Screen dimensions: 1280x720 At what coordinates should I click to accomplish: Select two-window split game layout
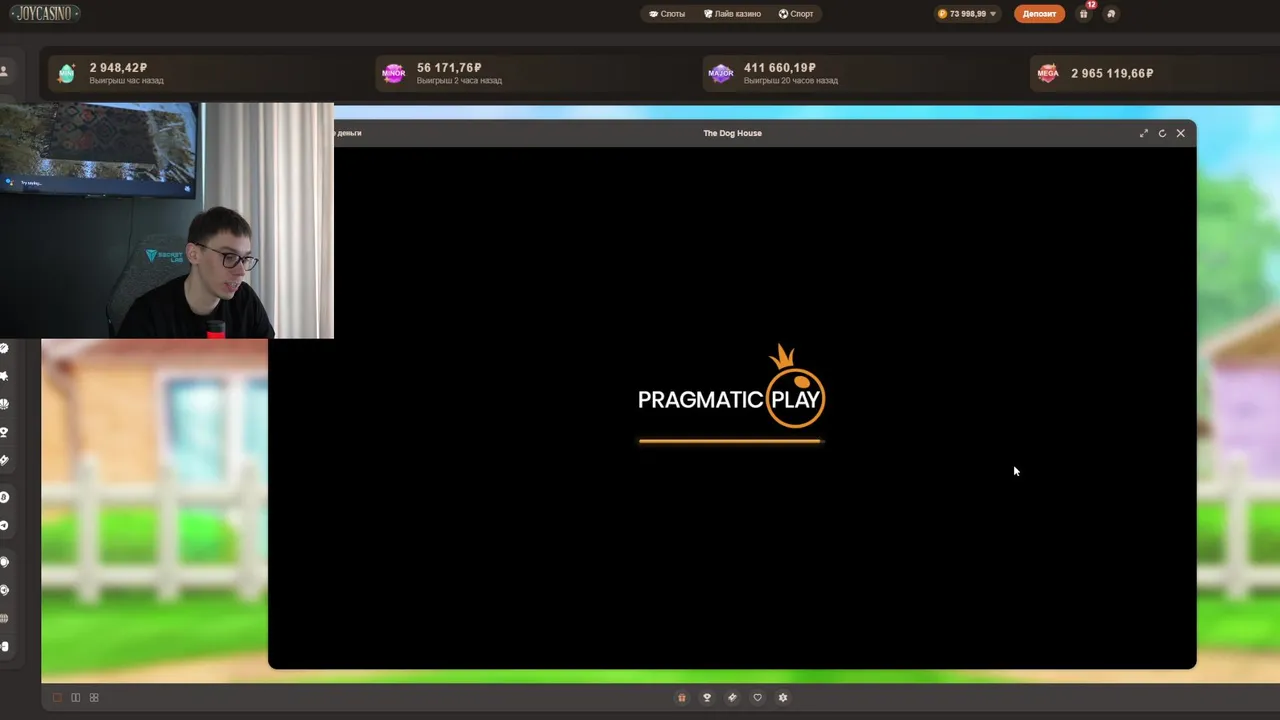(75, 697)
